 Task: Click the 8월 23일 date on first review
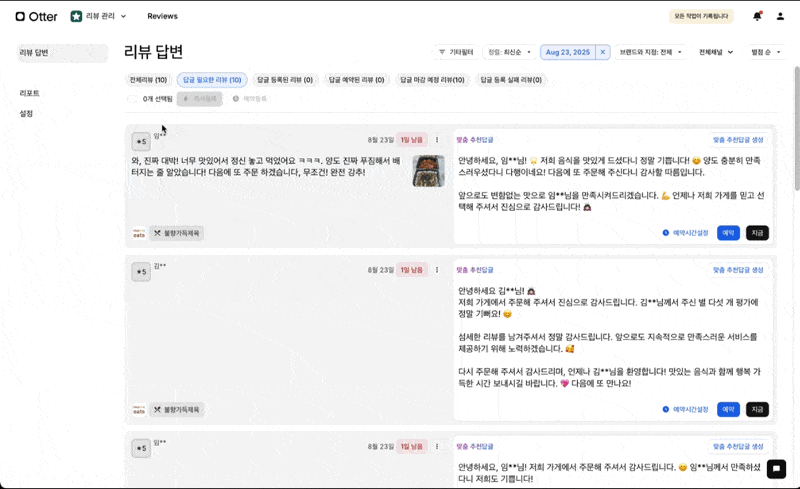click(x=381, y=140)
